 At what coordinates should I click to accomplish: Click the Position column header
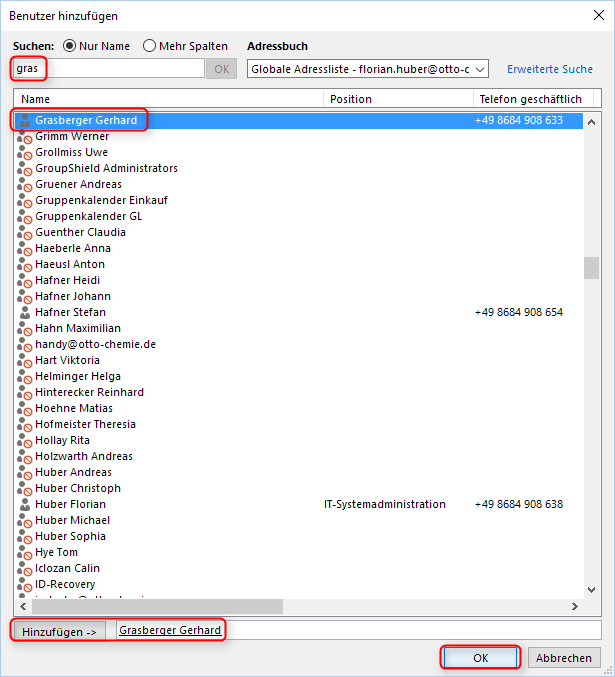[398, 99]
